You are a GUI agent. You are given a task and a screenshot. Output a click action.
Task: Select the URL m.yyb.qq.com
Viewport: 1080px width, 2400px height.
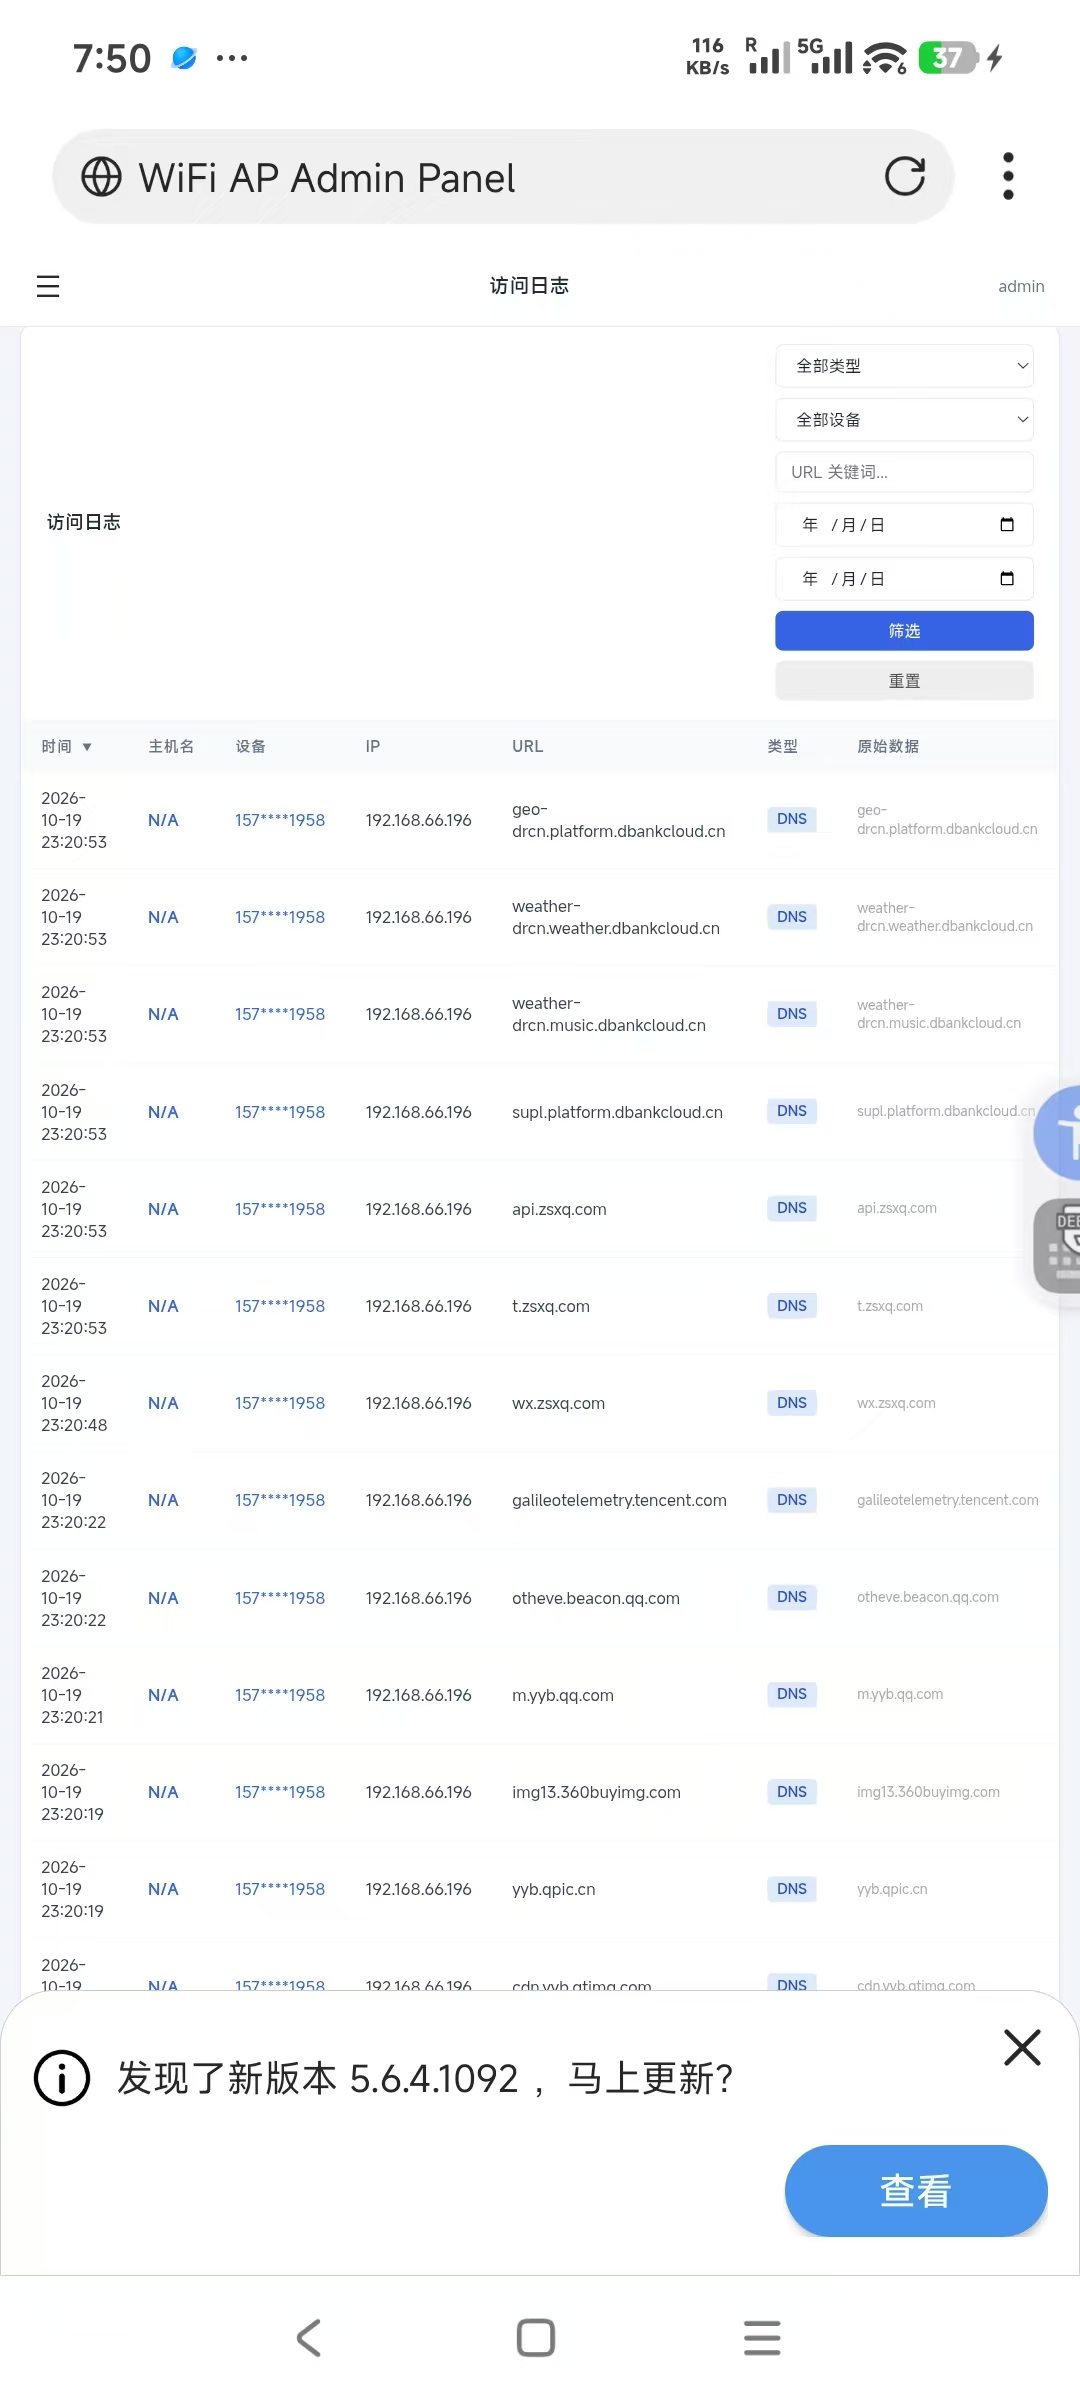tap(563, 1695)
